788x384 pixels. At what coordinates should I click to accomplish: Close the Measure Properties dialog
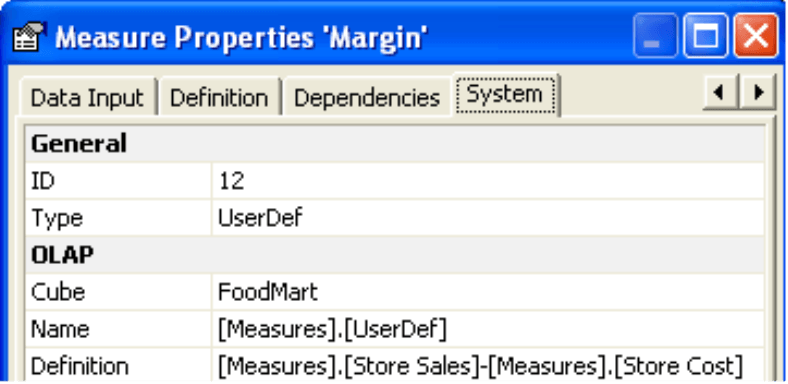click(755, 36)
